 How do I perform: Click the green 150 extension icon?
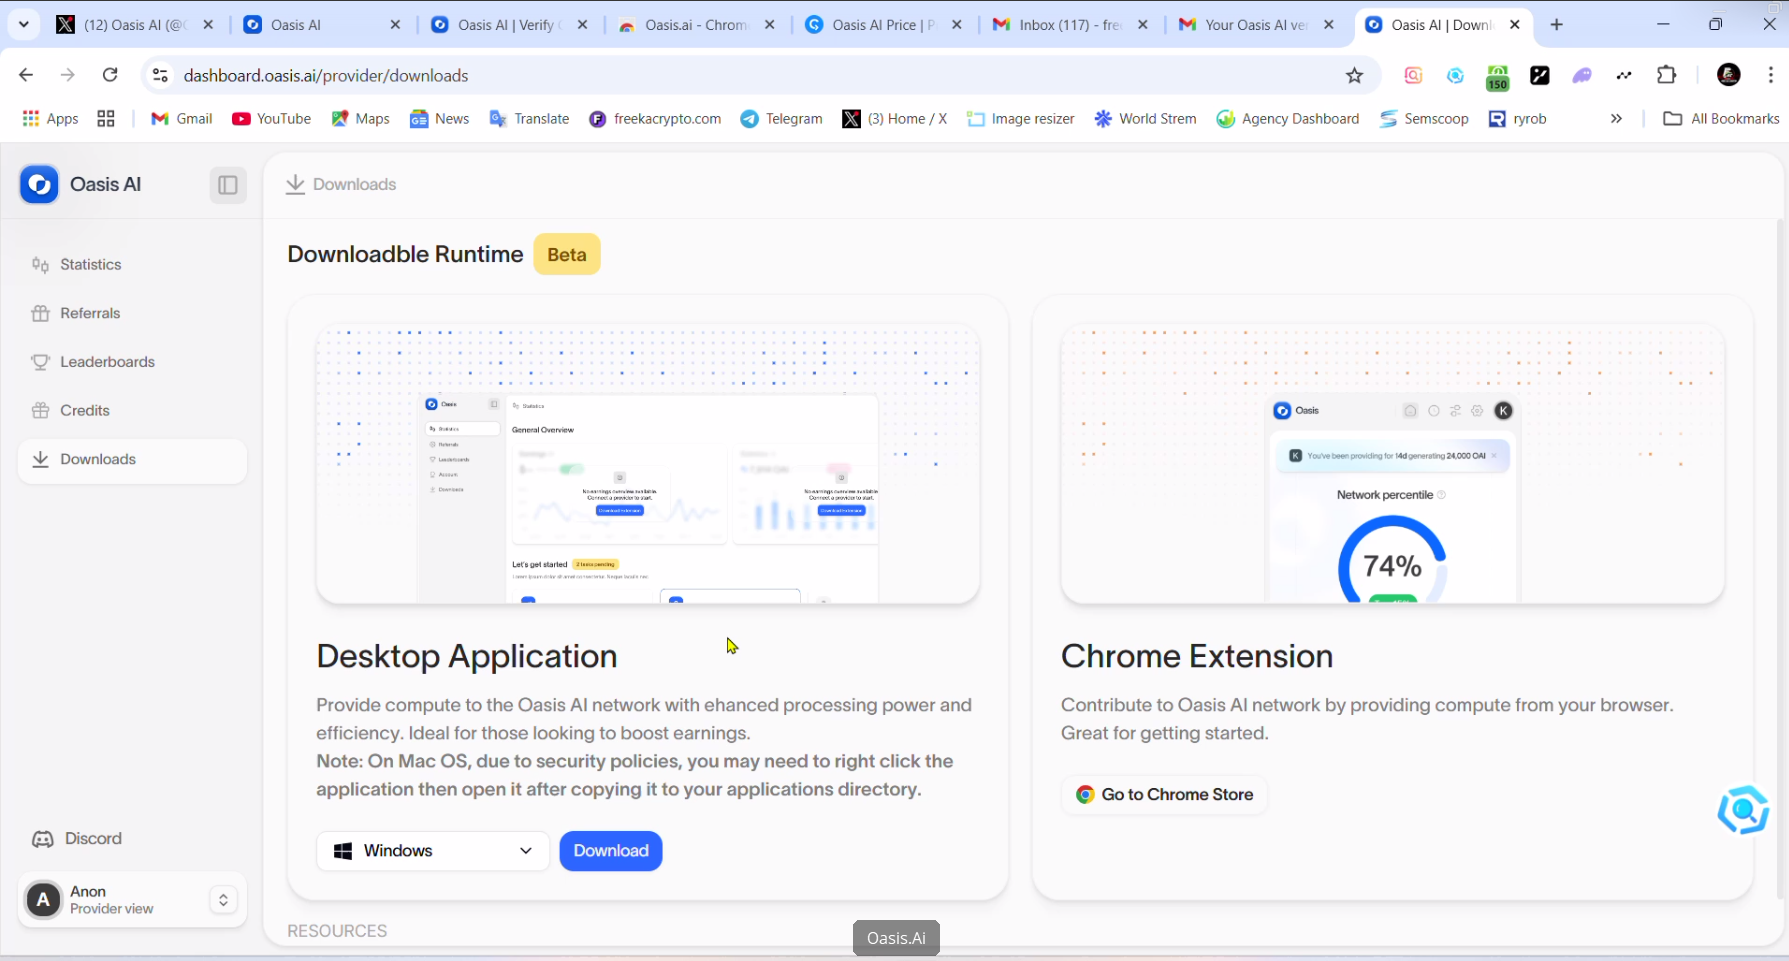click(x=1498, y=77)
